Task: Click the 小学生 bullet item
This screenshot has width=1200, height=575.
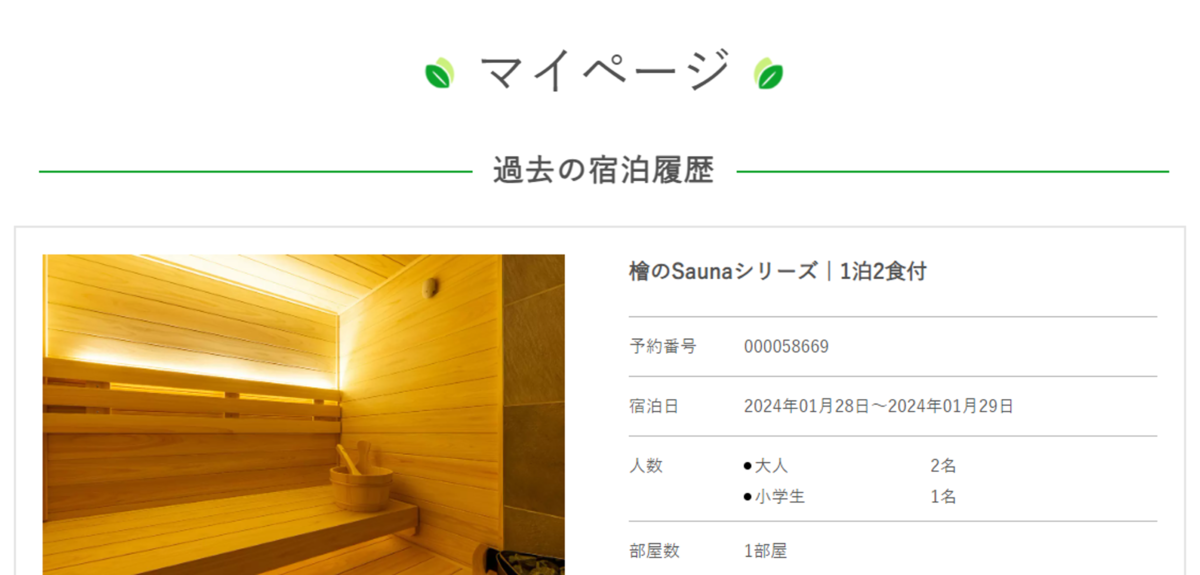Action: coord(774,496)
